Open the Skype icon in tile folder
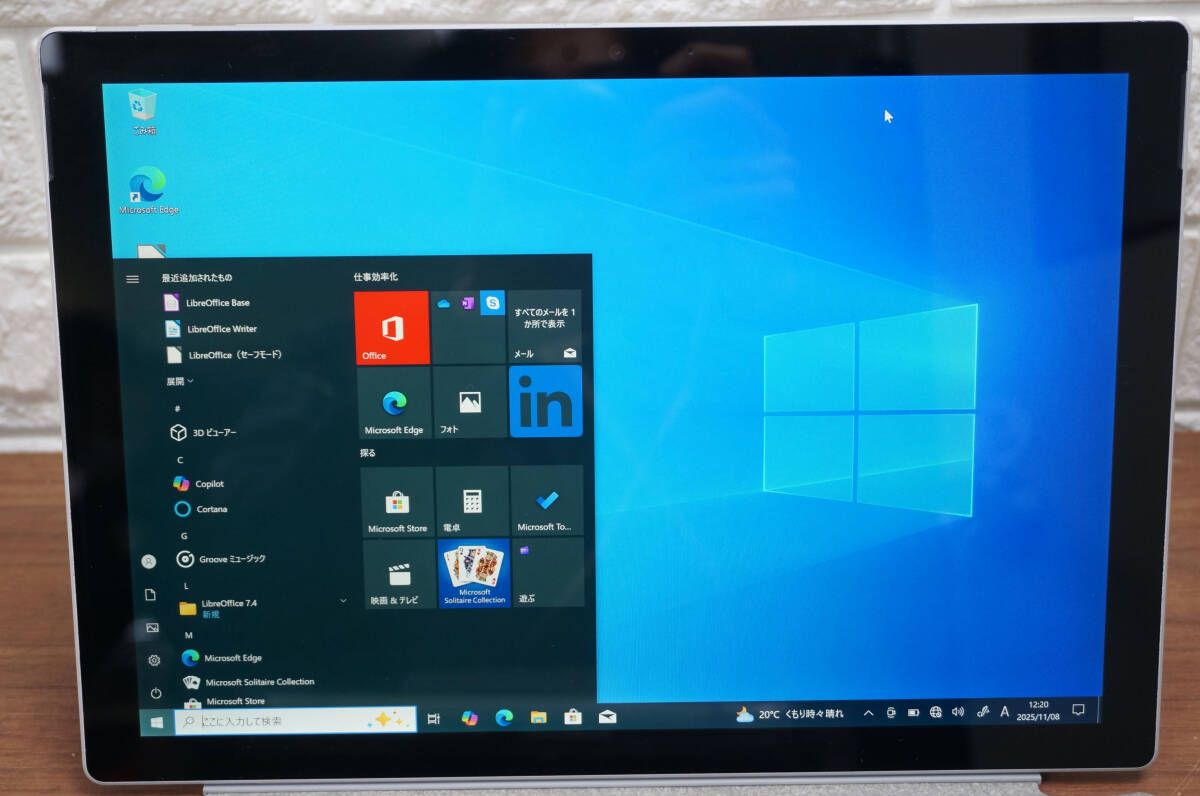The height and width of the screenshot is (796, 1200). (492, 302)
